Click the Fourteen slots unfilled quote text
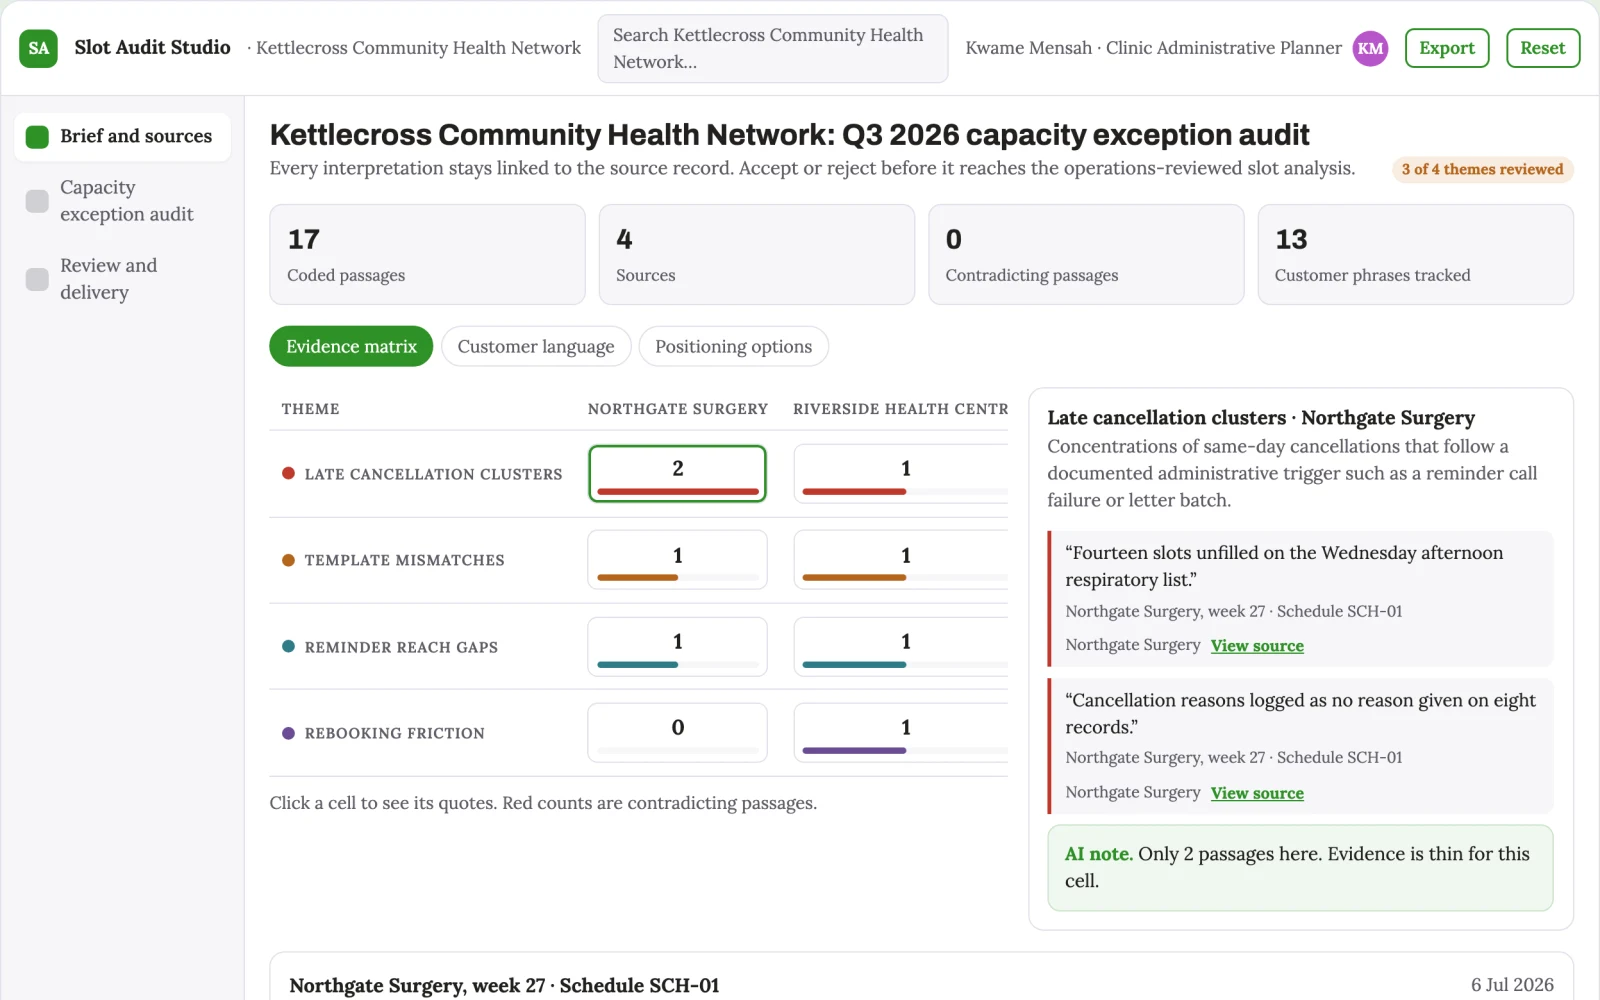 click(x=1284, y=566)
